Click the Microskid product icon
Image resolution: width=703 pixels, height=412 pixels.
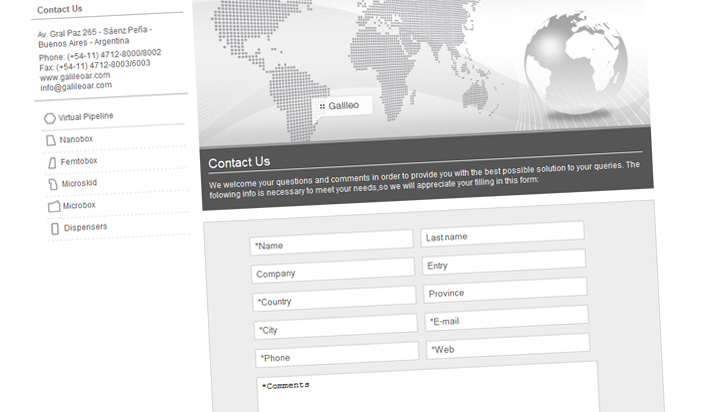click(x=53, y=184)
